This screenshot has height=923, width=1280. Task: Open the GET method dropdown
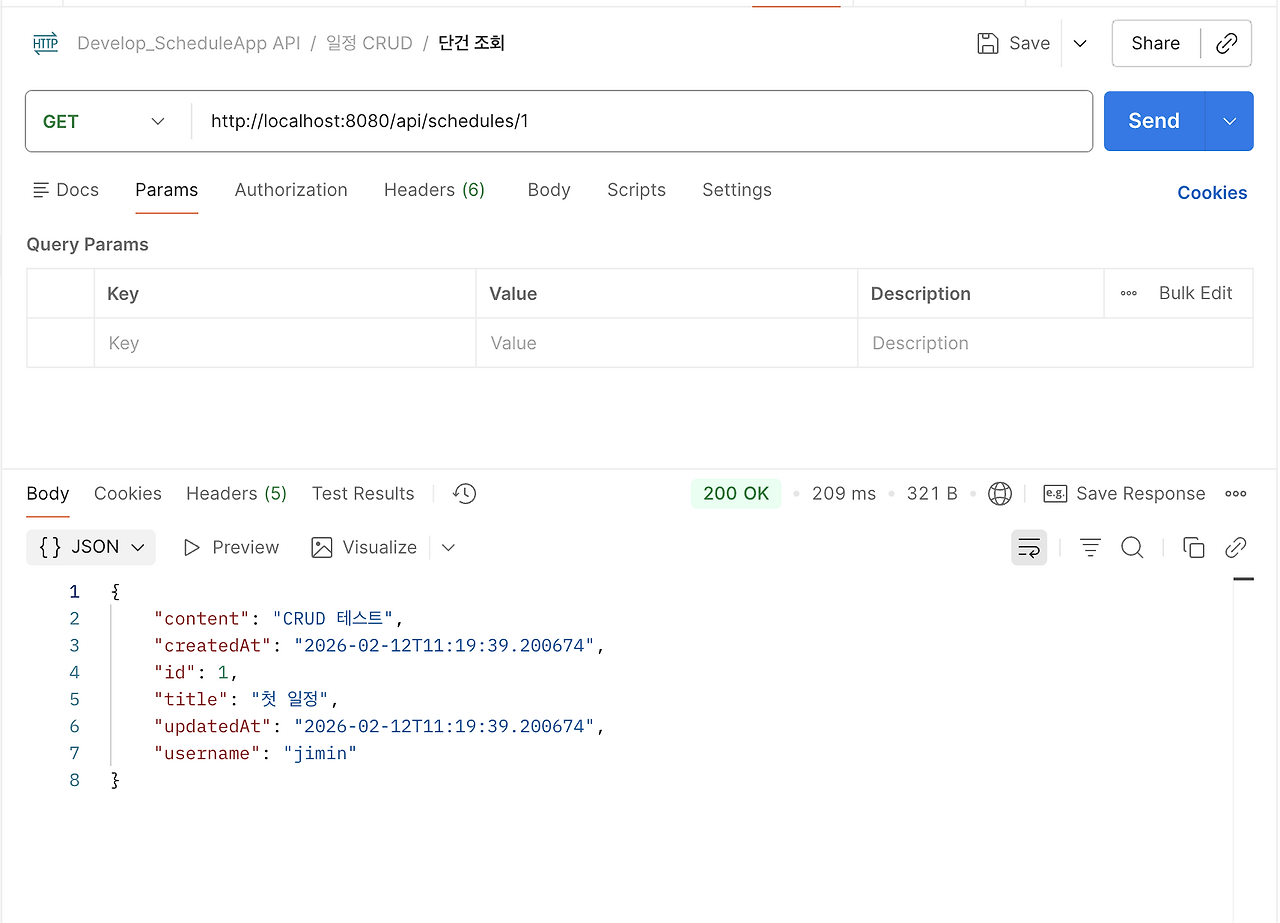point(106,121)
